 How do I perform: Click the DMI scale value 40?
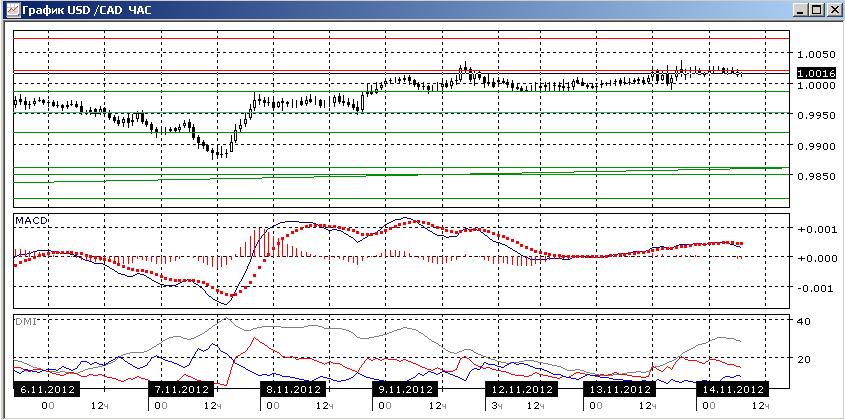[x=804, y=321]
